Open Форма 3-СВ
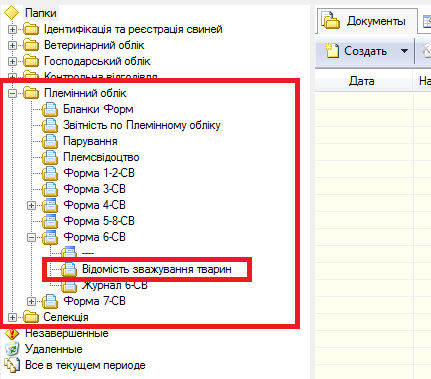Screen dimensions: 431x379 click(x=94, y=189)
